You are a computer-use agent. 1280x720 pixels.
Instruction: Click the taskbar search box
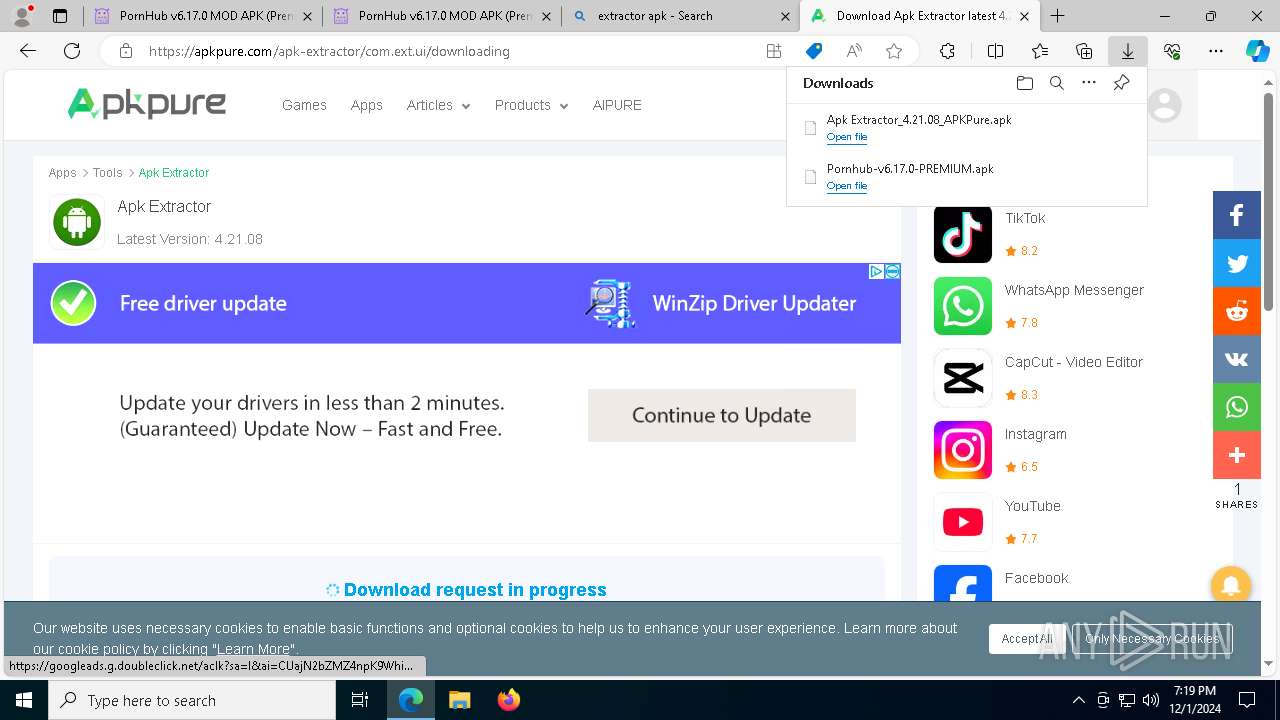[x=192, y=700]
